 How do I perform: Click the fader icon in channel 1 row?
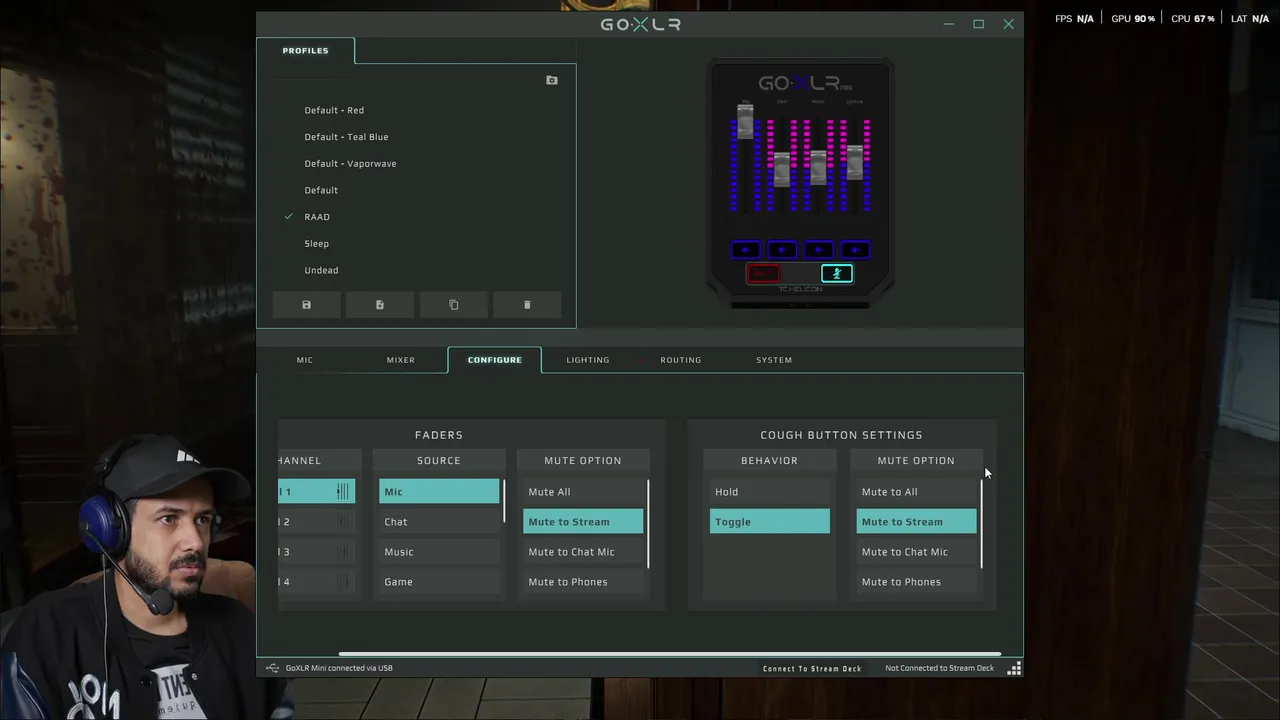click(343, 491)
